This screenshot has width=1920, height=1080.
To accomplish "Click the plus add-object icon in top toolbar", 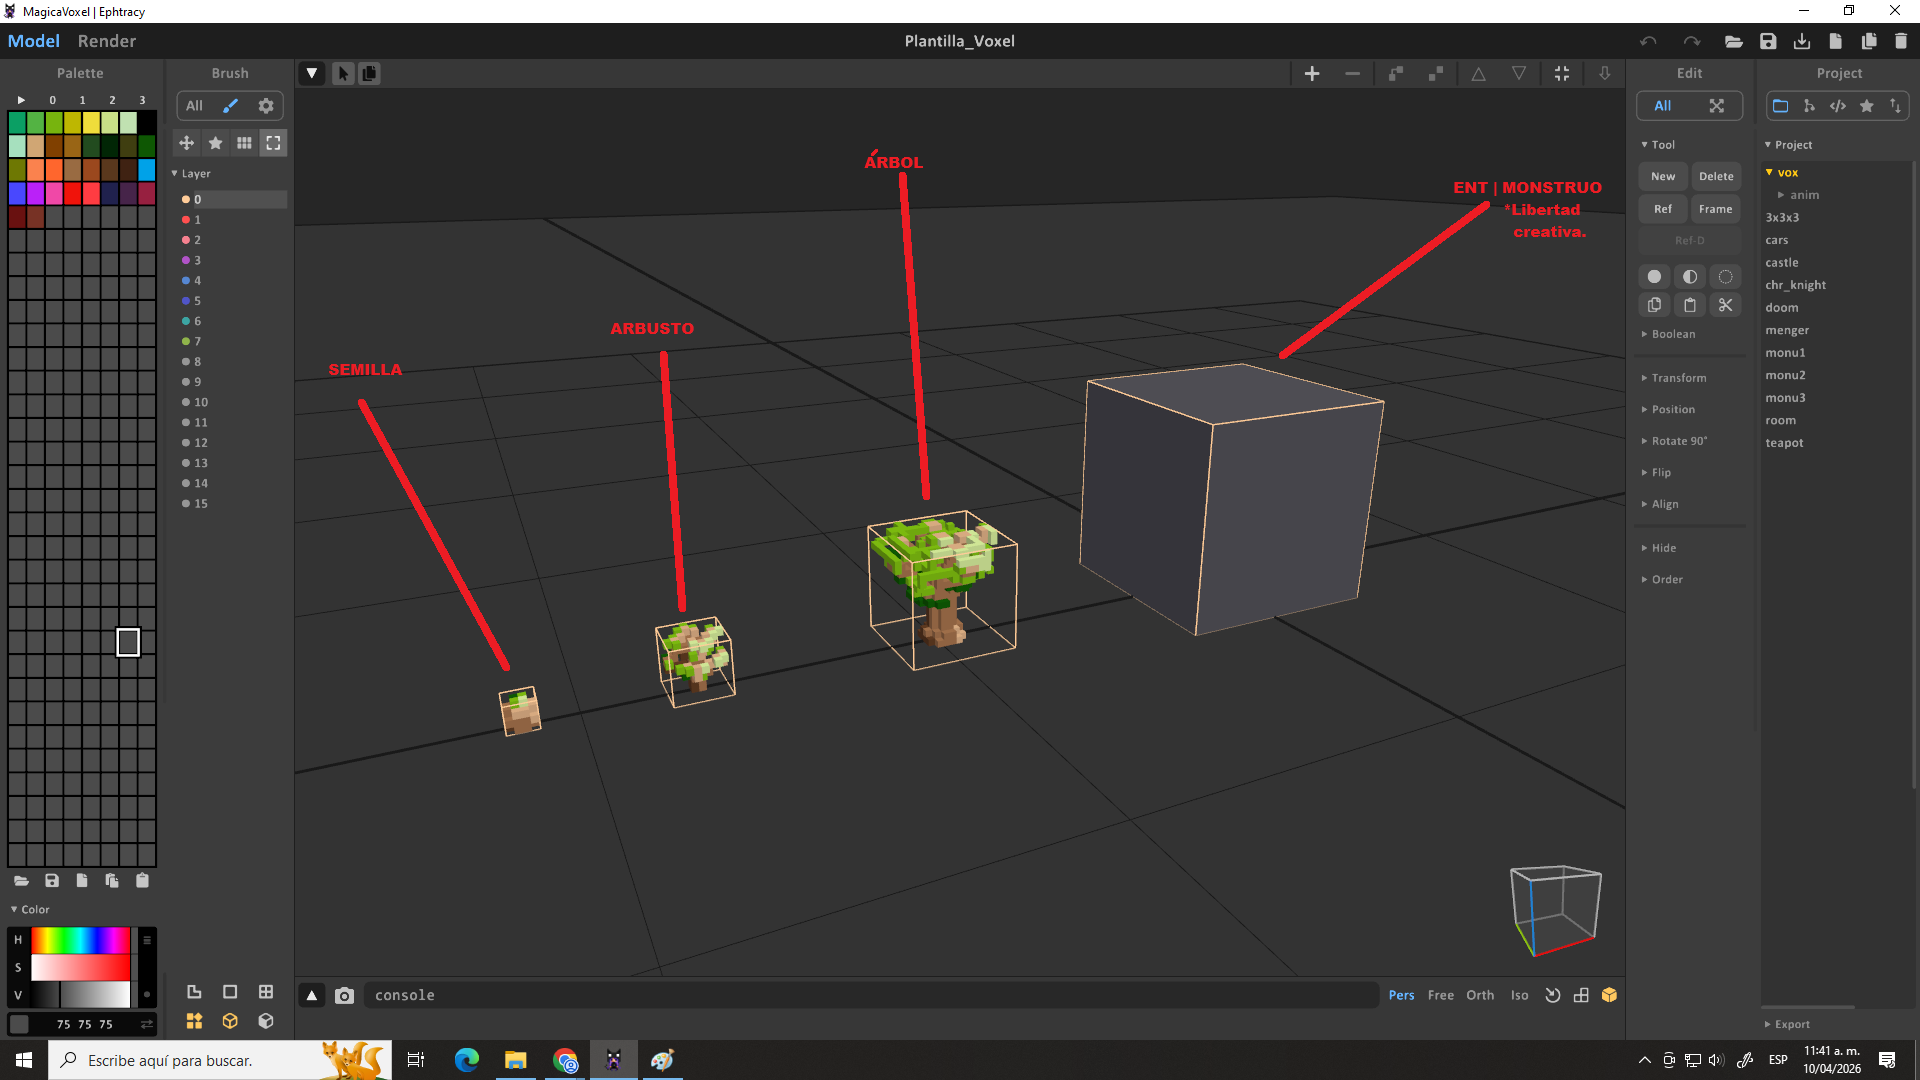I will coord(1312,73).
